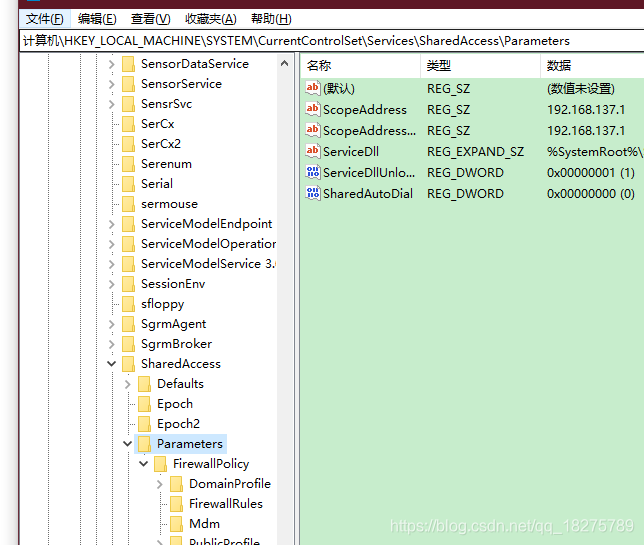Click the registry path address bar
This screenshot has height=545, width=644.
[x=332, y=41]
